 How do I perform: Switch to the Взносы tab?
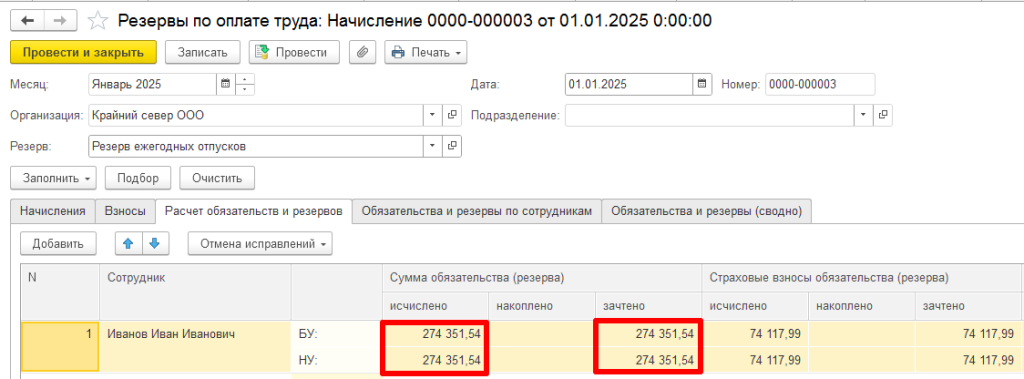pos(125,211)
